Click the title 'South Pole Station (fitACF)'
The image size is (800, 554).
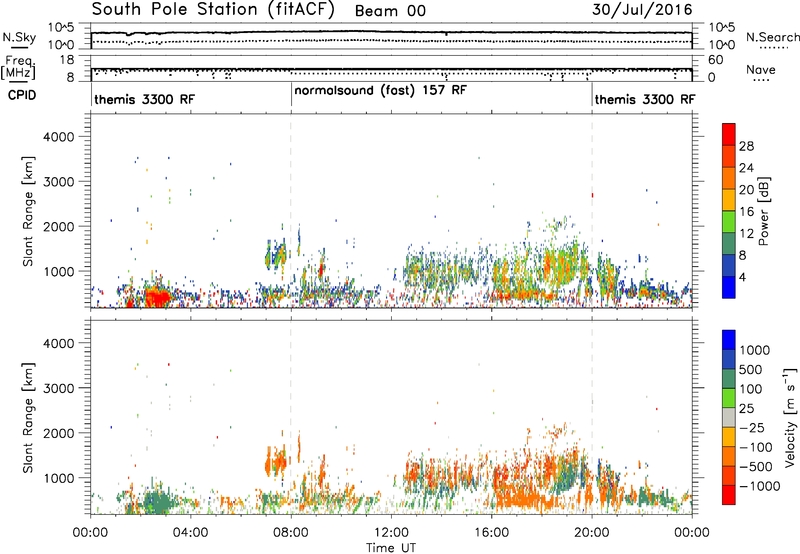(212, 10)
